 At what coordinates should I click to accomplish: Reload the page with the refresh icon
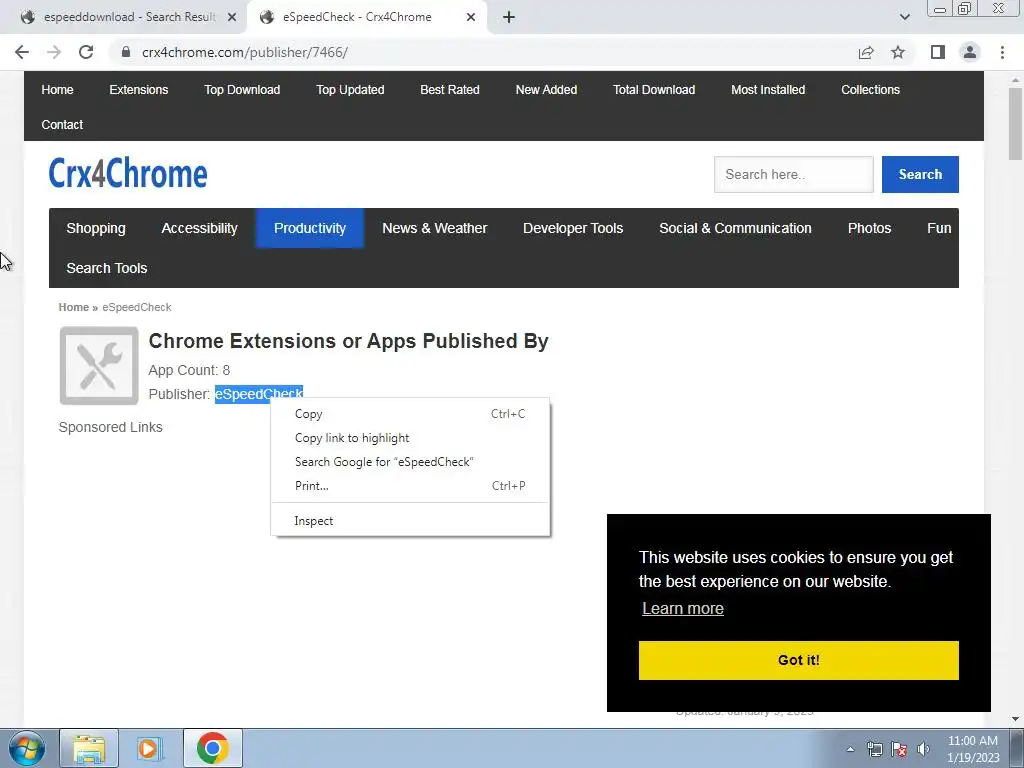click(86, 52)
